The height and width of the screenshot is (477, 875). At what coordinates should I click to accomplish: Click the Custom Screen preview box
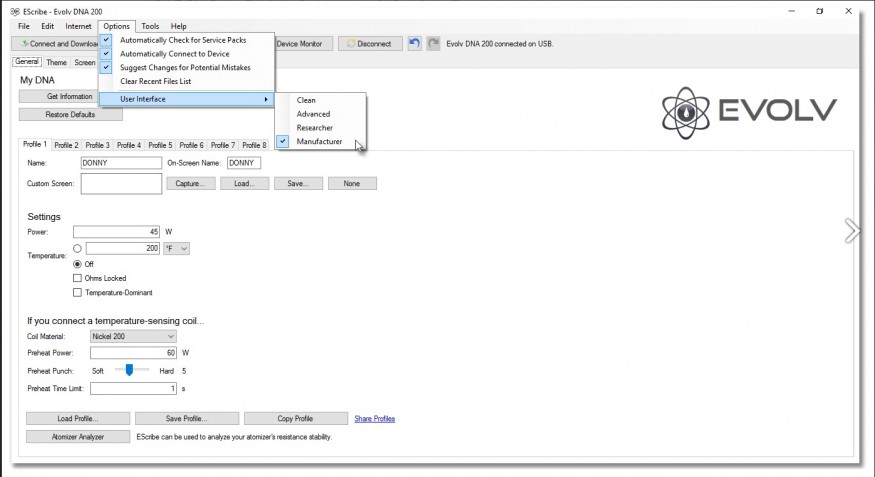(x=121, y=184)
